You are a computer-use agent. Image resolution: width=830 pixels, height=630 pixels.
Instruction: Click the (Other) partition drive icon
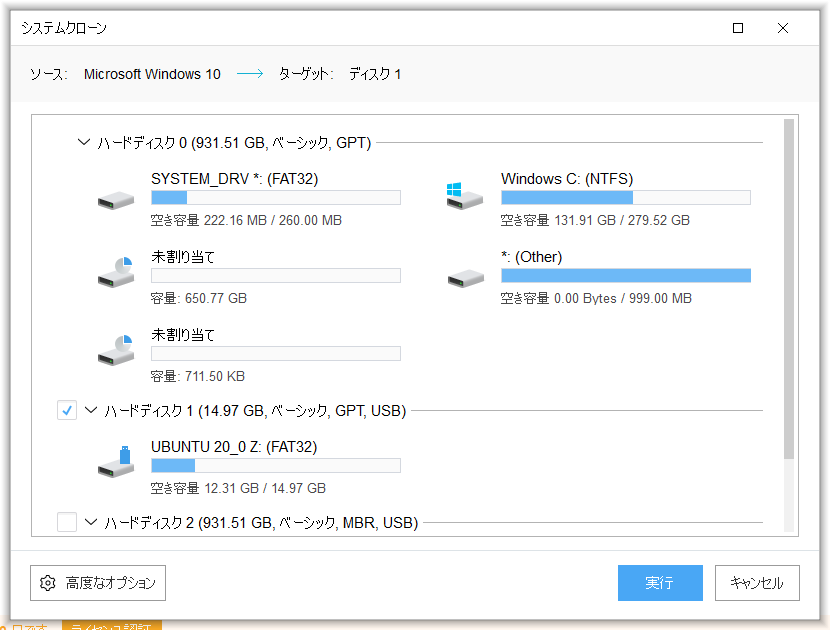(466, 278)
